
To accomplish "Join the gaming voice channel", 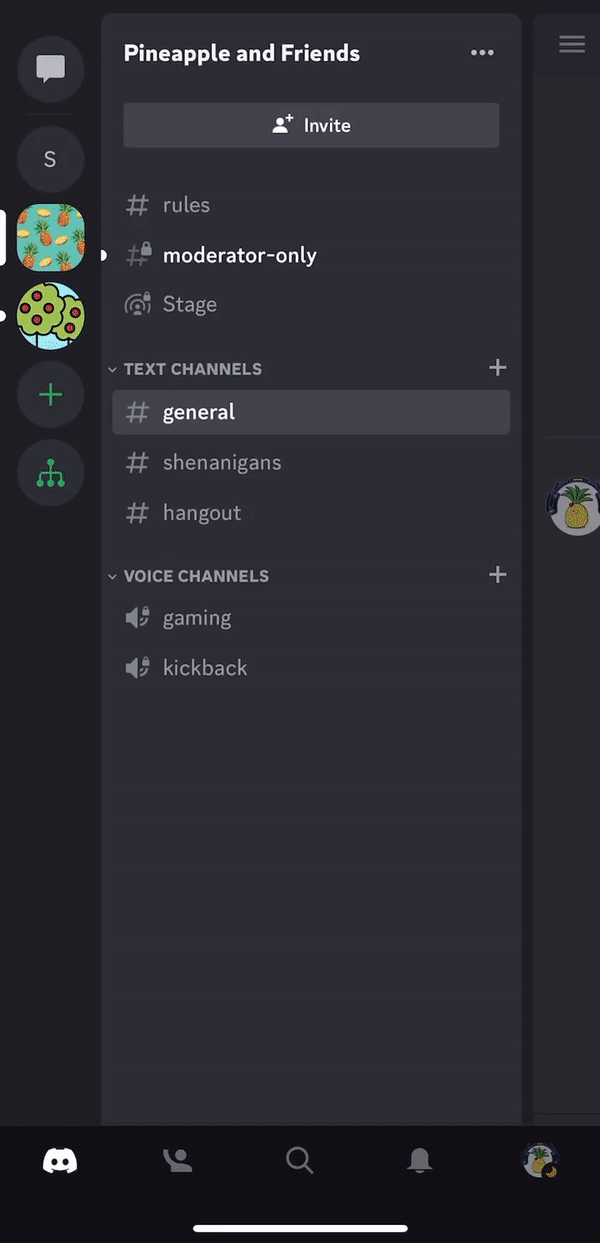I will (x=196, y=618).
